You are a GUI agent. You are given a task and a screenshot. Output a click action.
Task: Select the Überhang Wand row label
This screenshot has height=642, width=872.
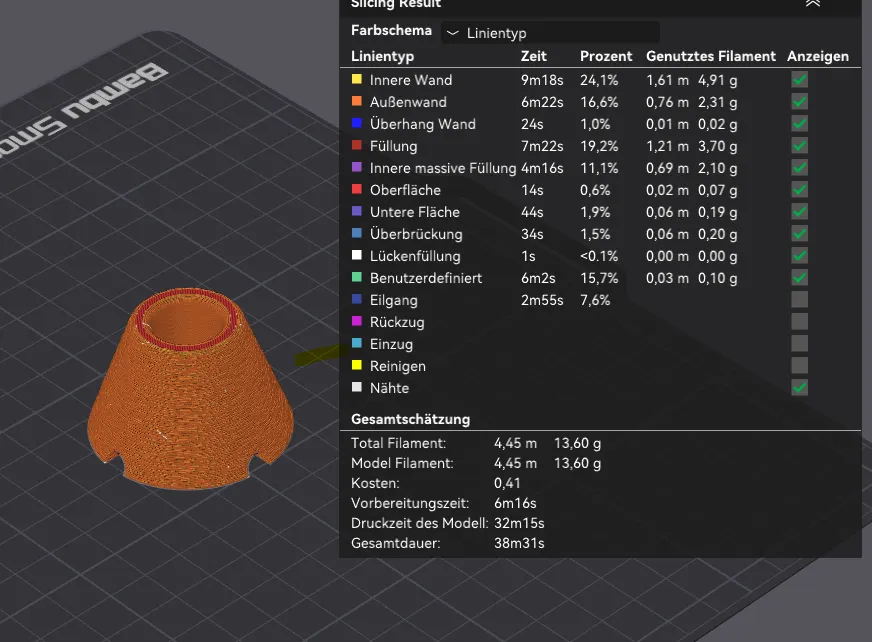[x=423, y=124]
